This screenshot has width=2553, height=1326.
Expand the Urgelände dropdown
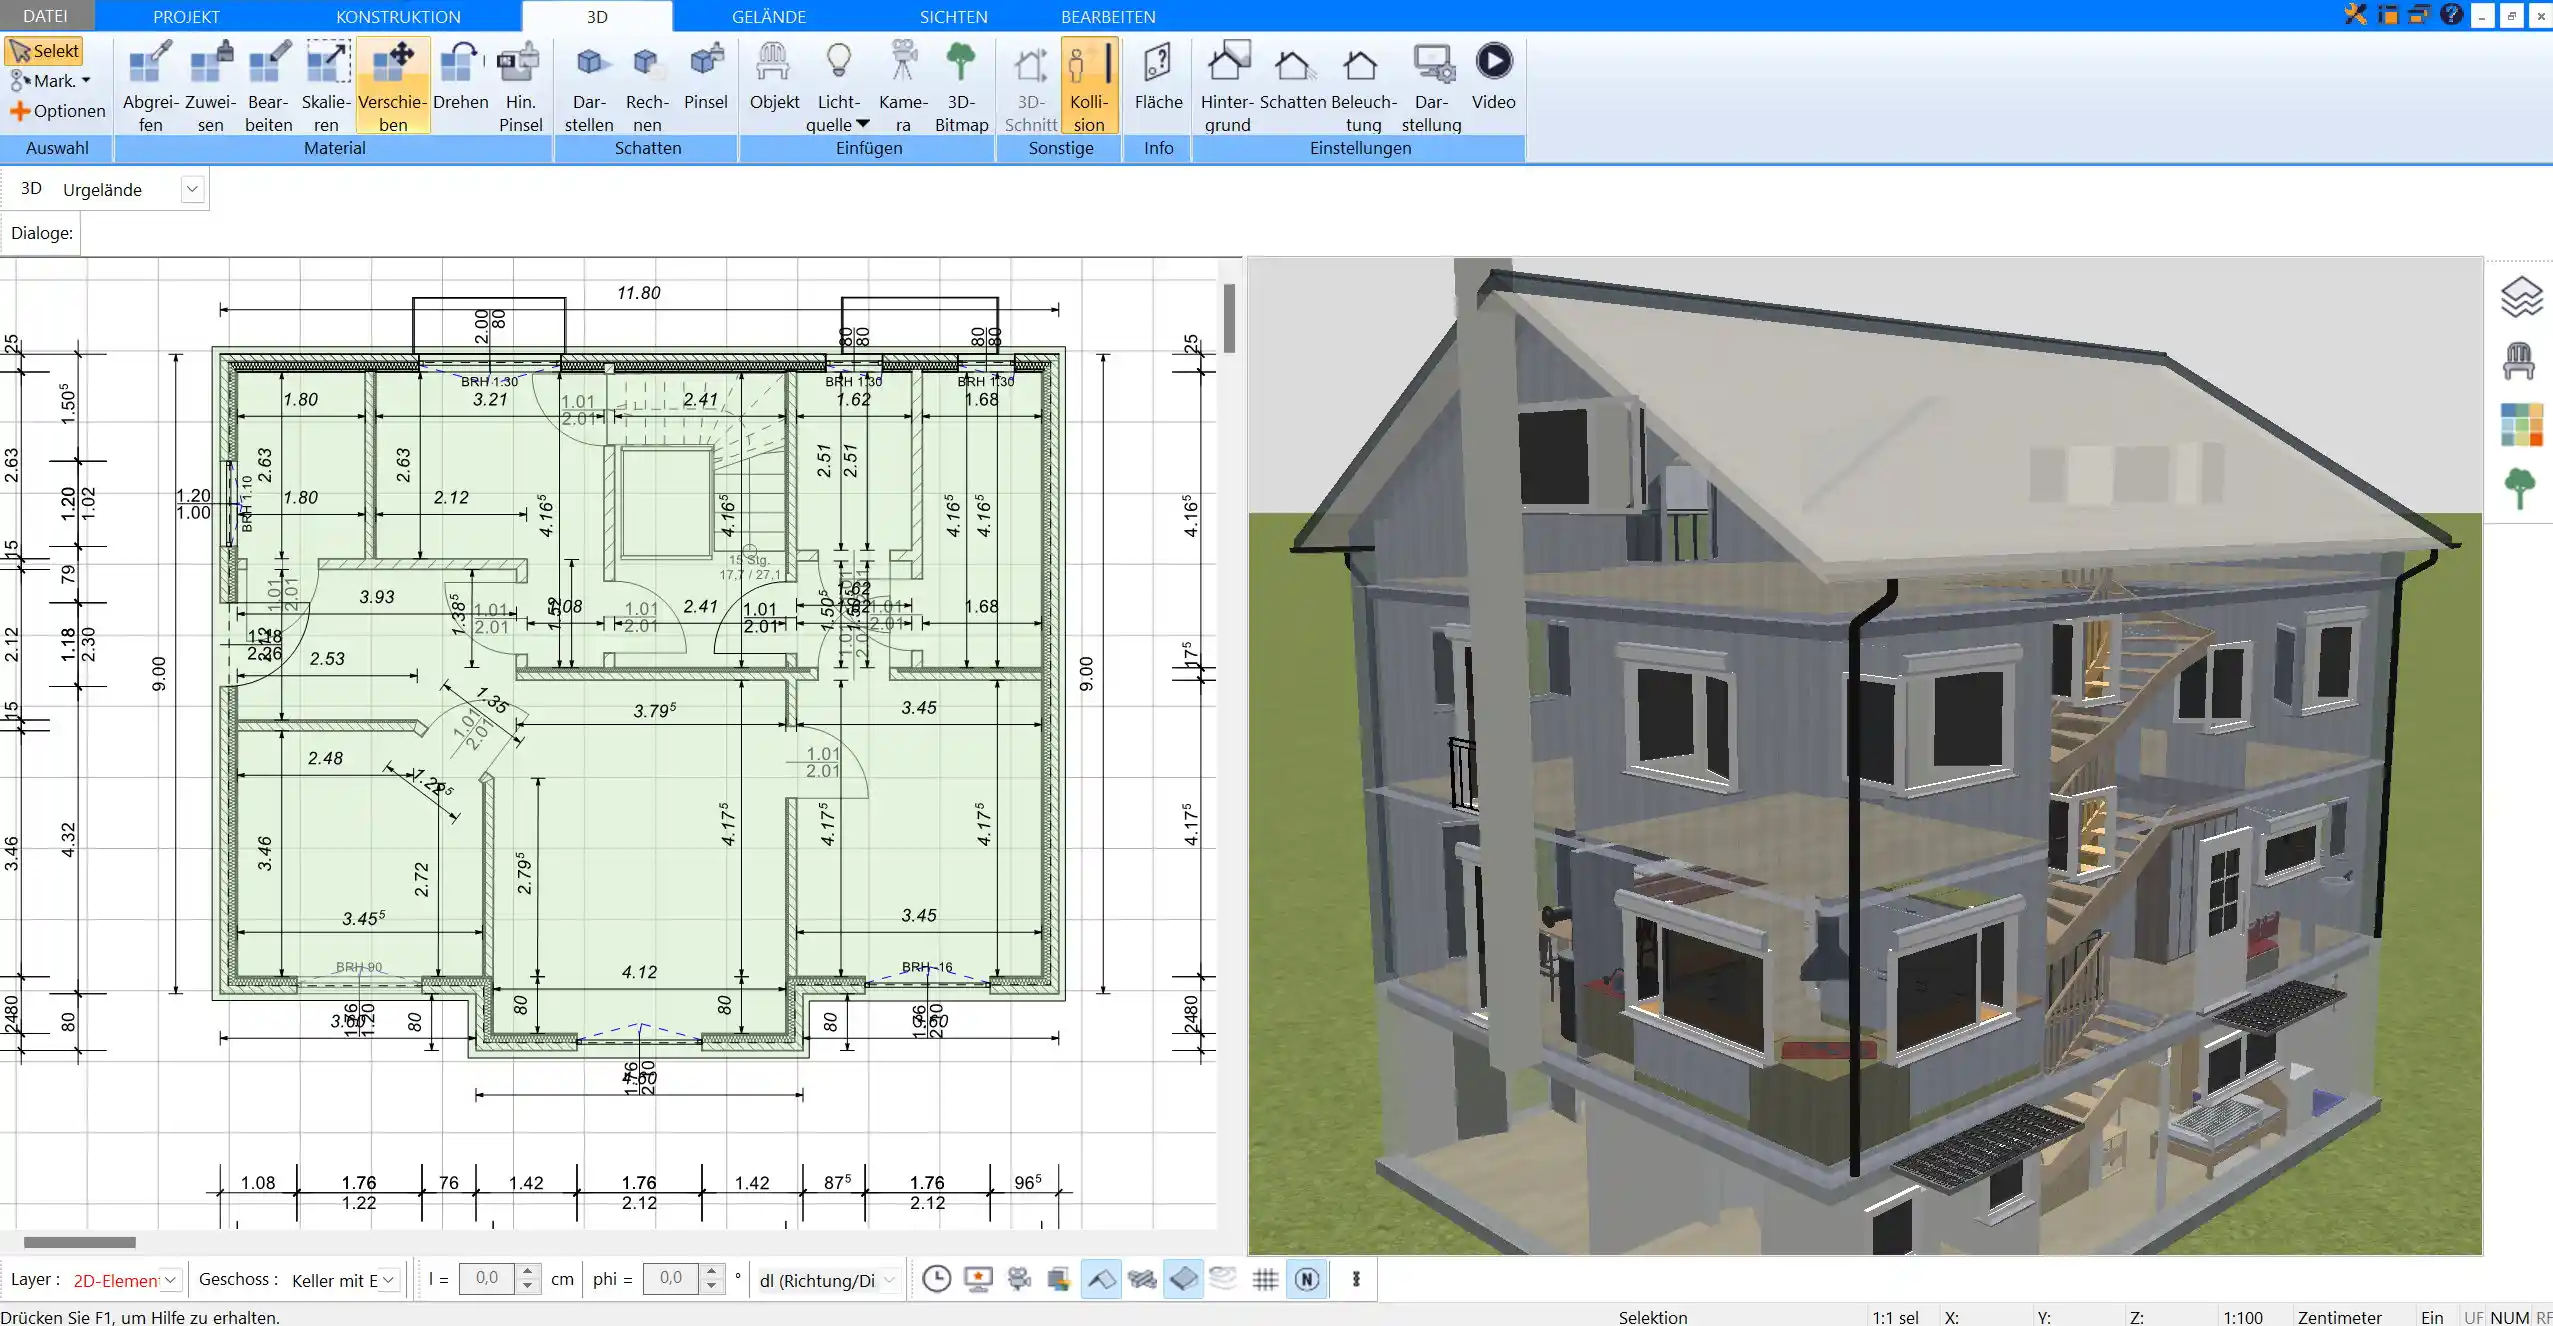click(193, 189)
